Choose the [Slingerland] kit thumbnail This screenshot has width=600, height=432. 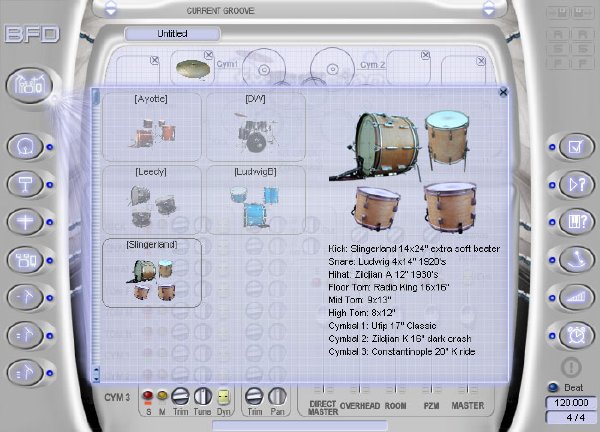(x=152, y=273)
